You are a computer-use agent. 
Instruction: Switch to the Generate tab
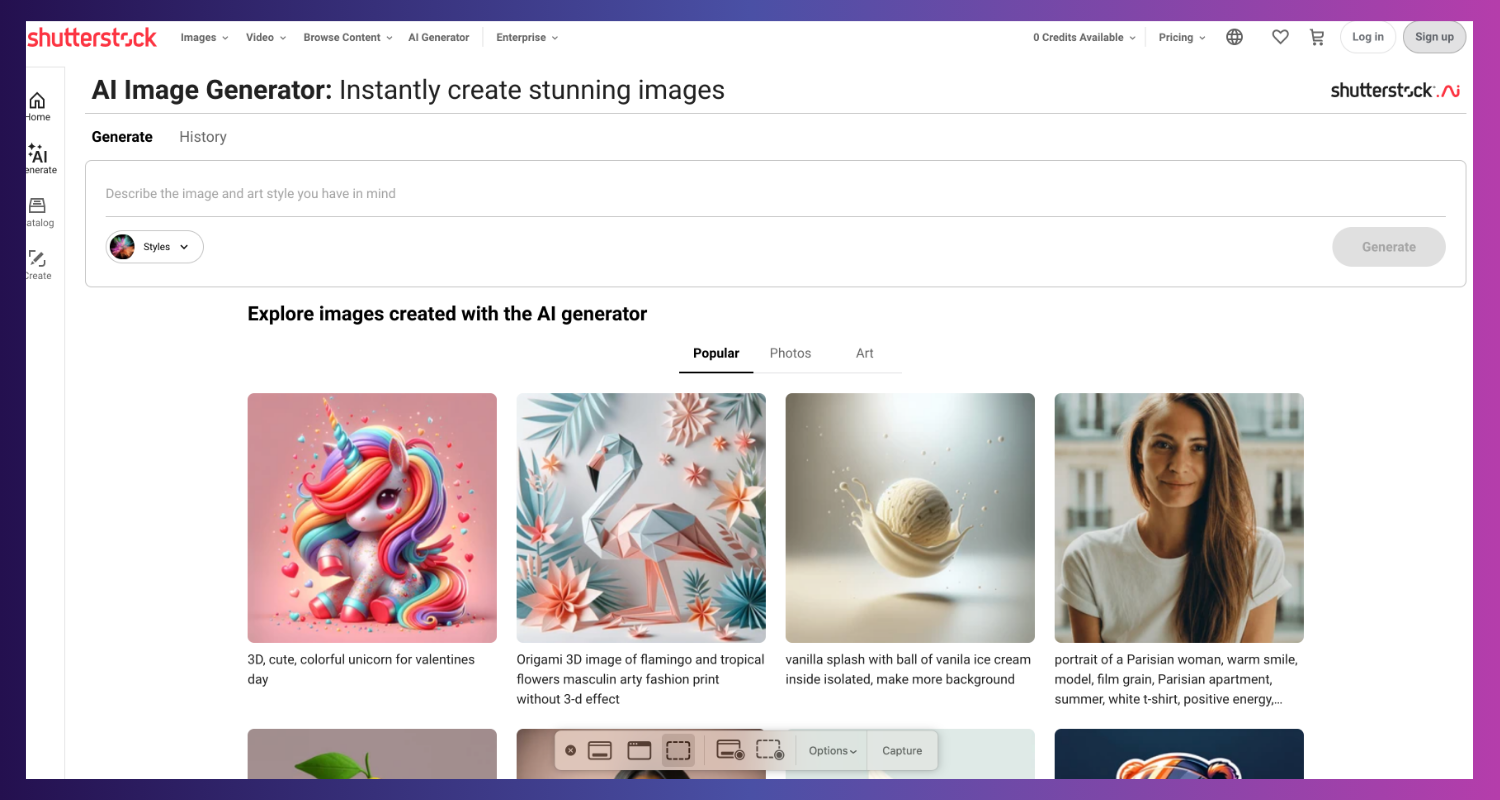[122, 137]
